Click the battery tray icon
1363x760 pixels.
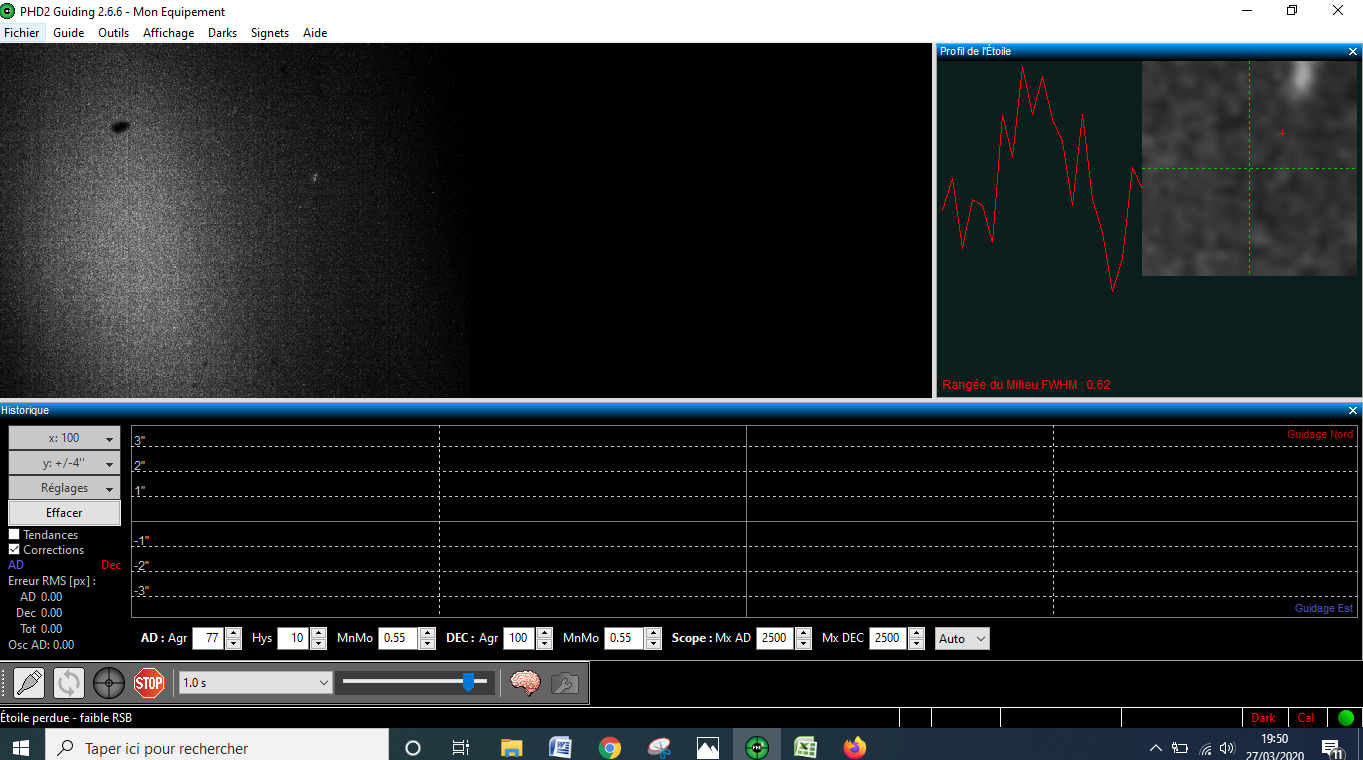1180,747
